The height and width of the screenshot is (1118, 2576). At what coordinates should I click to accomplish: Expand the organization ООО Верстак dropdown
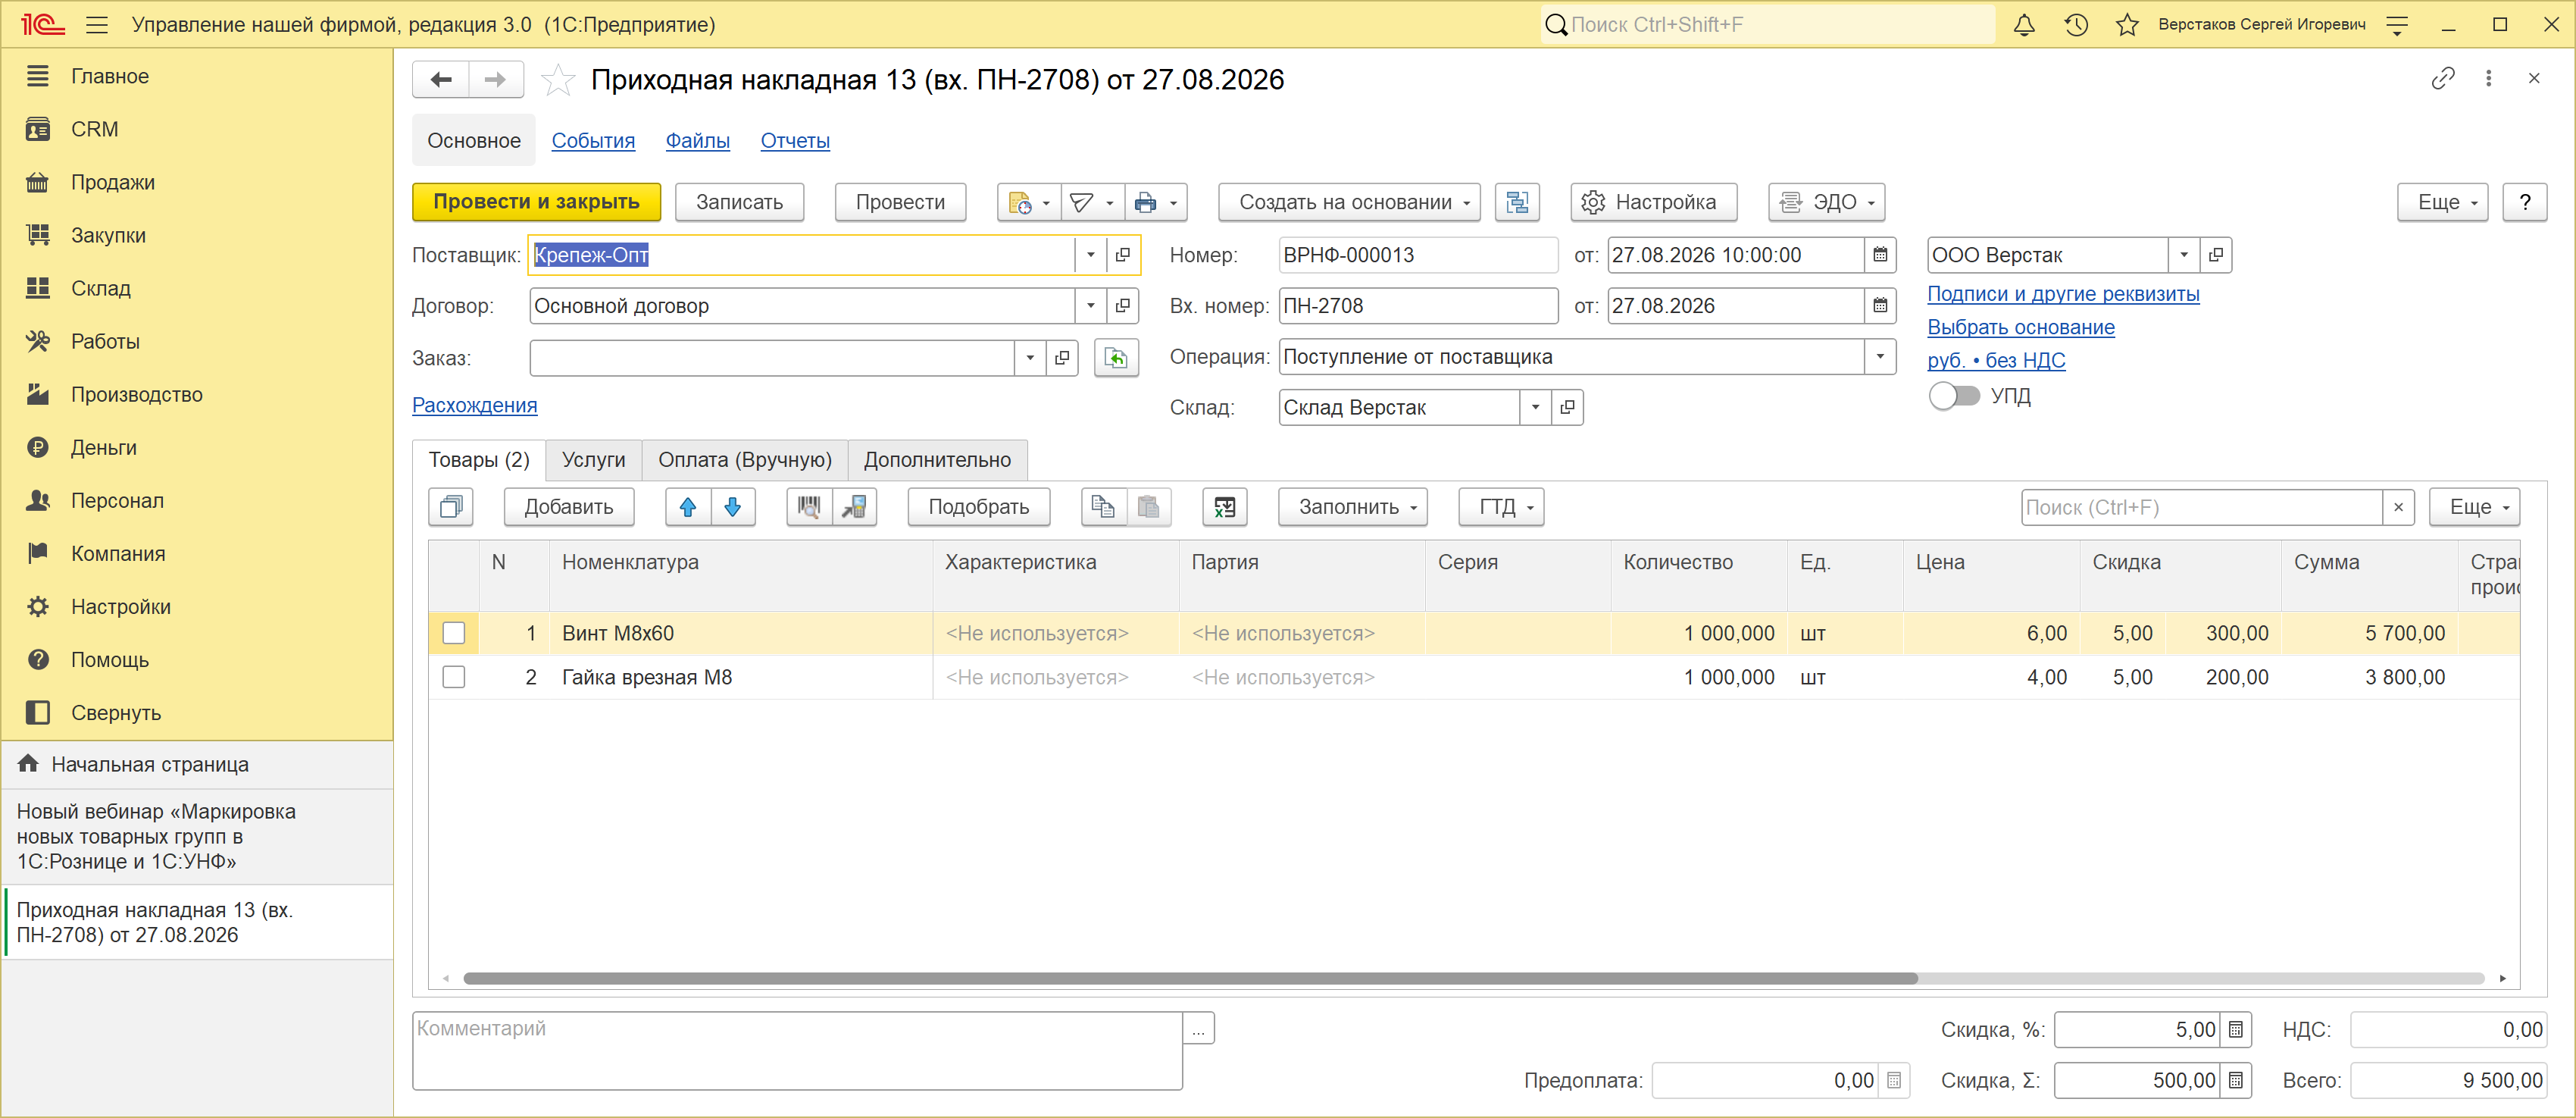pyautogui.click(x=2184, y=255)
